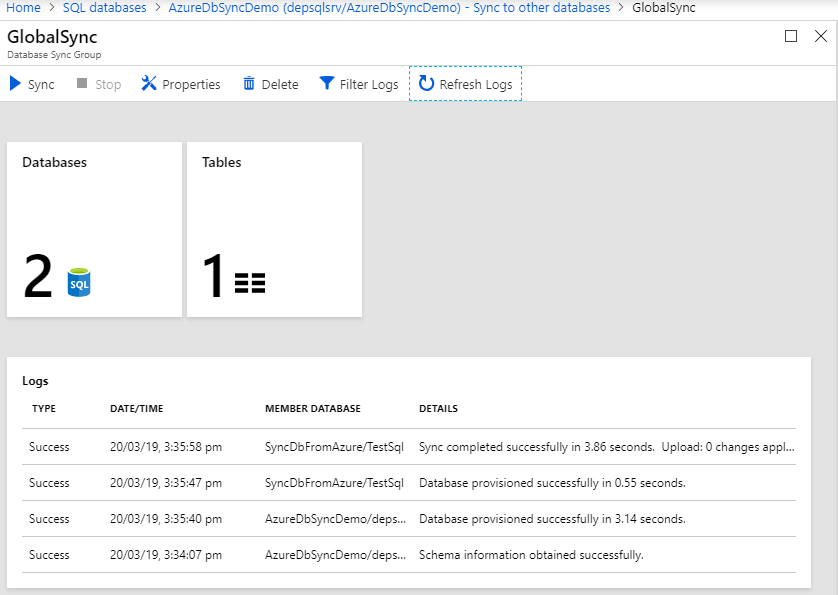Image resolution: width=838 pixels, height=595 pixels.
Task: Select log timestamp 20/03/19, 3:35:58 pm
Action: 166,447
